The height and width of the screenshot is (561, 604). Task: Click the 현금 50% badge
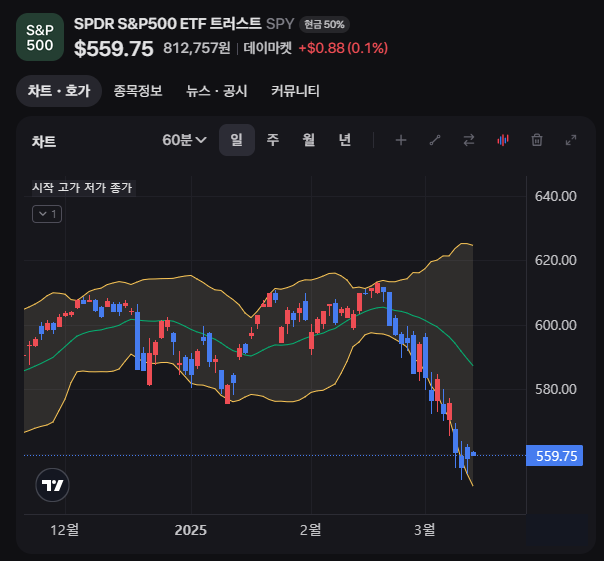324,25
